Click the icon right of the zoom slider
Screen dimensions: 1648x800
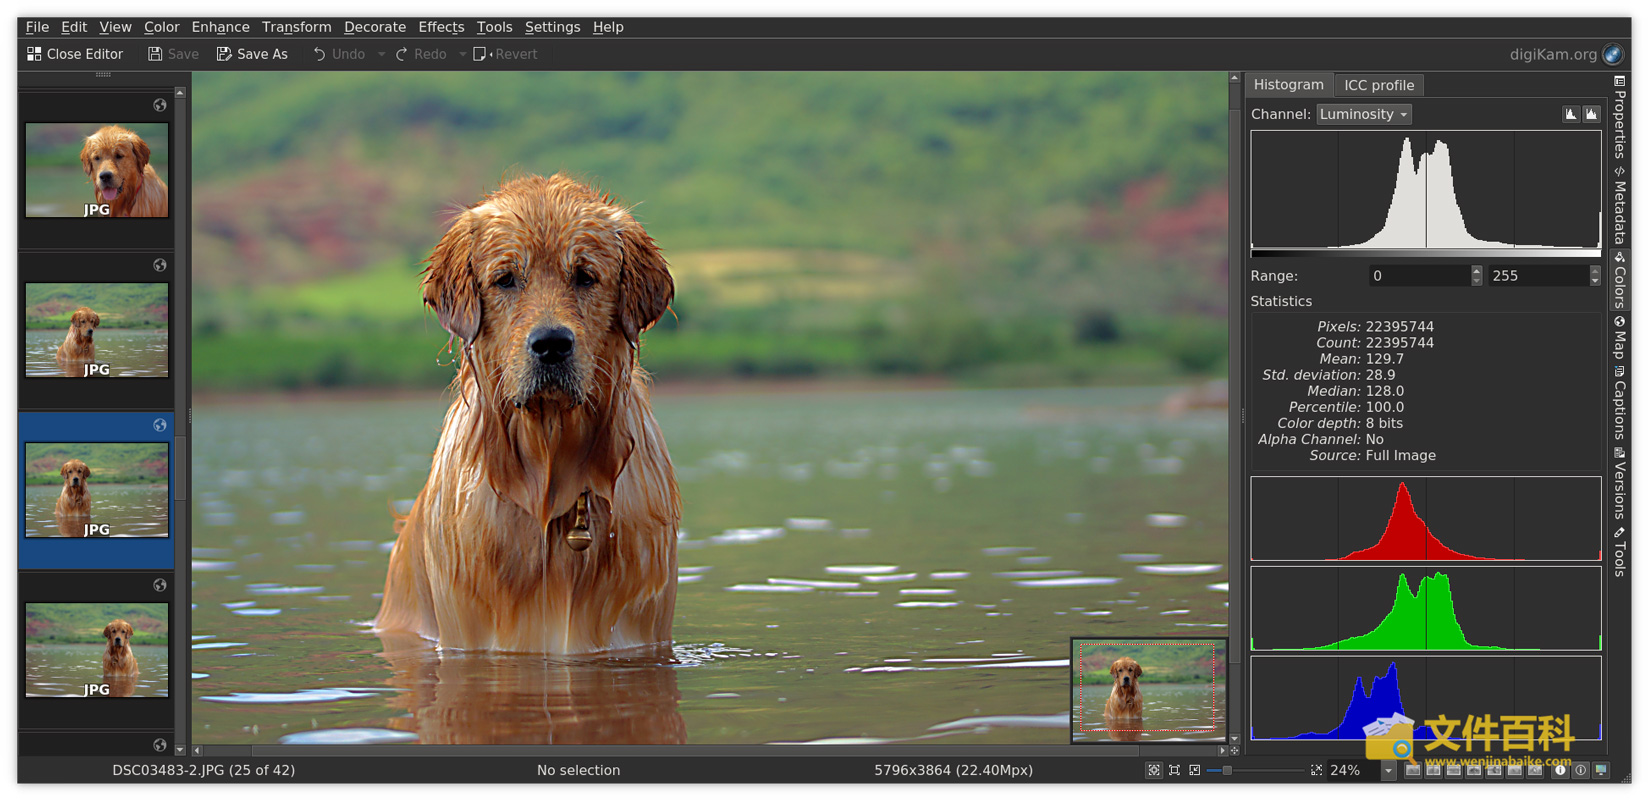pyautogui.click(x=1316, y=770)
